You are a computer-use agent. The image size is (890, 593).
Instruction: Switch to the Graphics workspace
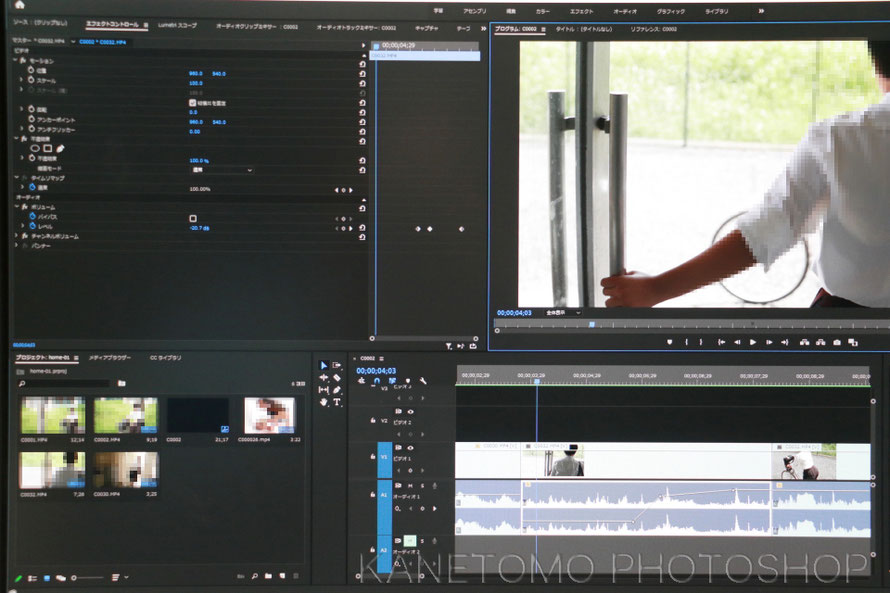671,11
